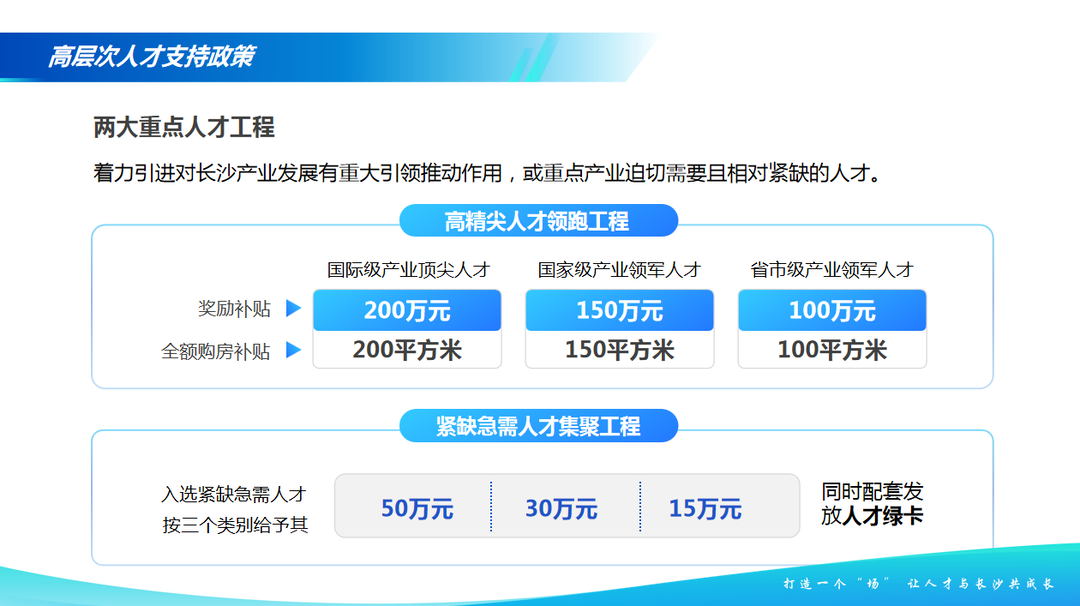Select the heading 两大重点人才工程
Screen dimensions: 1080x606
pyautogui.click(x=184, y=127)
